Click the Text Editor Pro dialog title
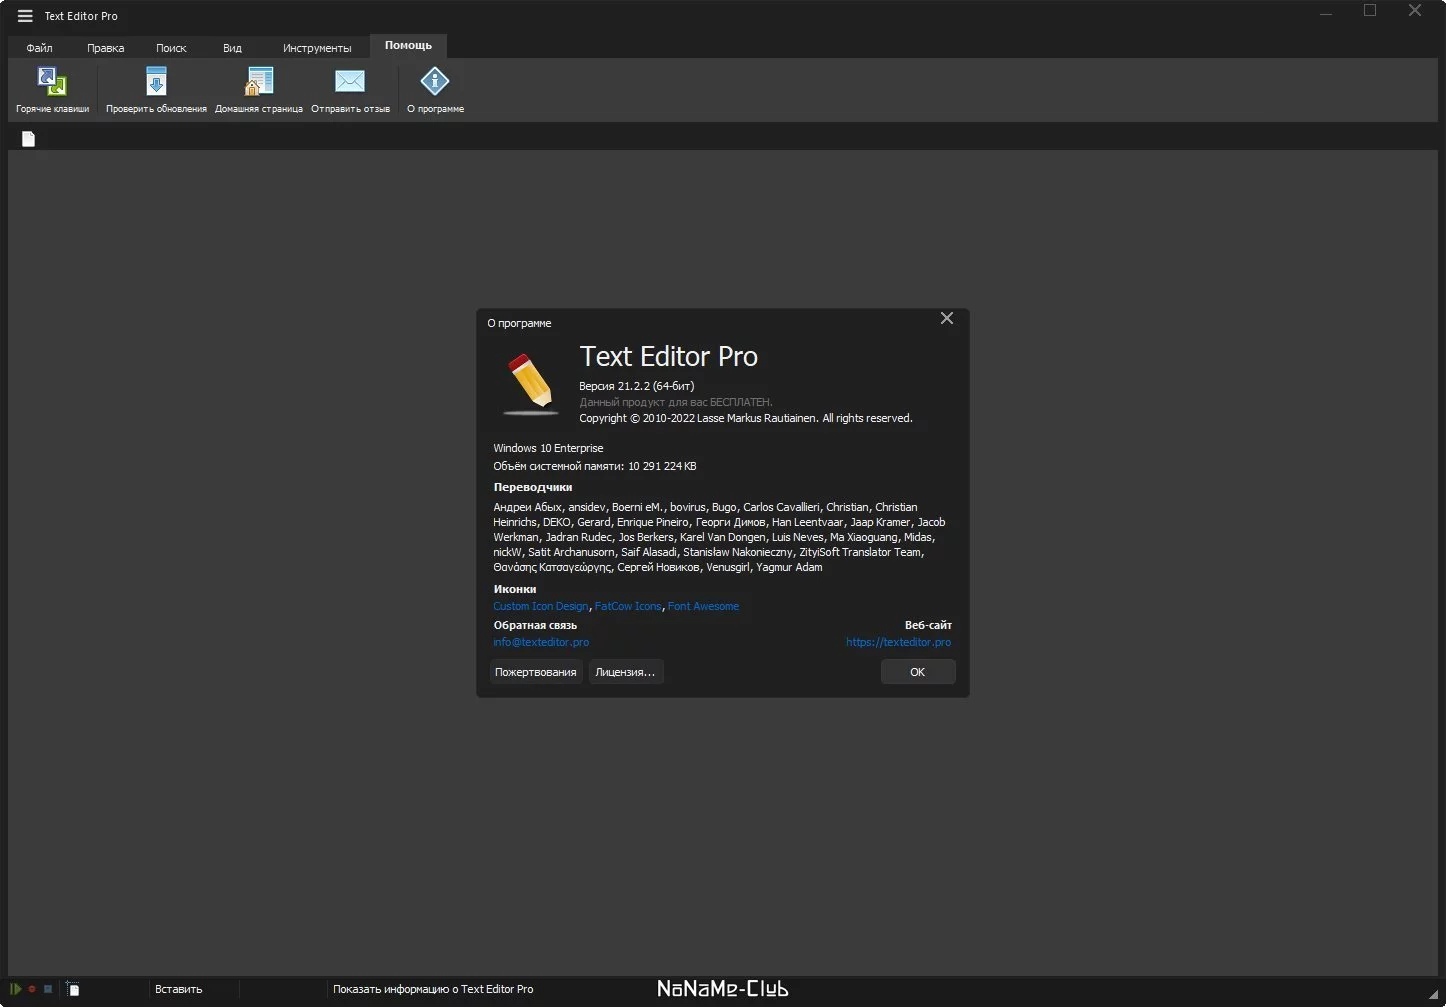Screen dimensions: 1446x1007 click(668, 356)
